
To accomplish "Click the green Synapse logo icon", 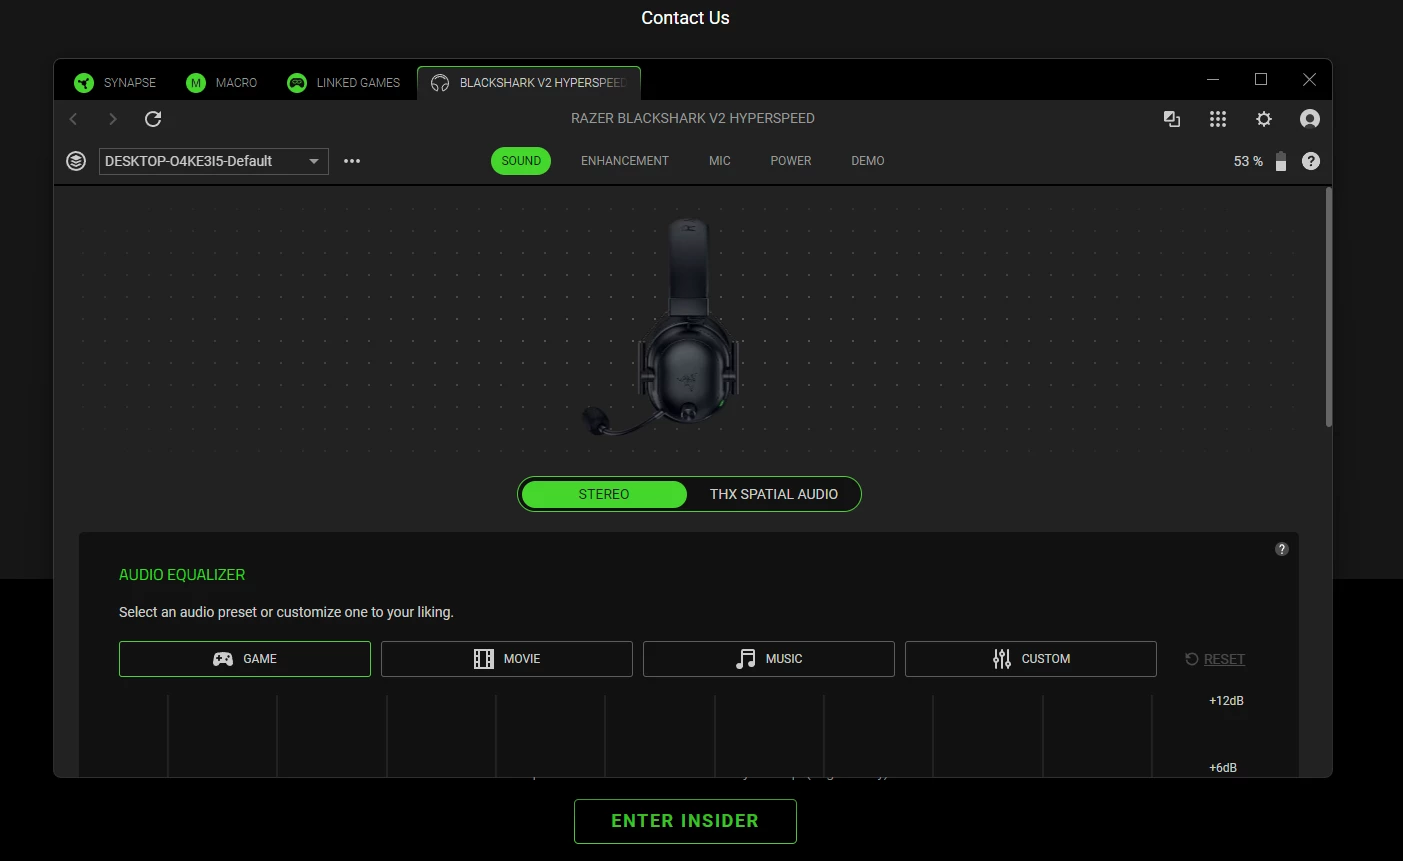I will tap(84, 83).
